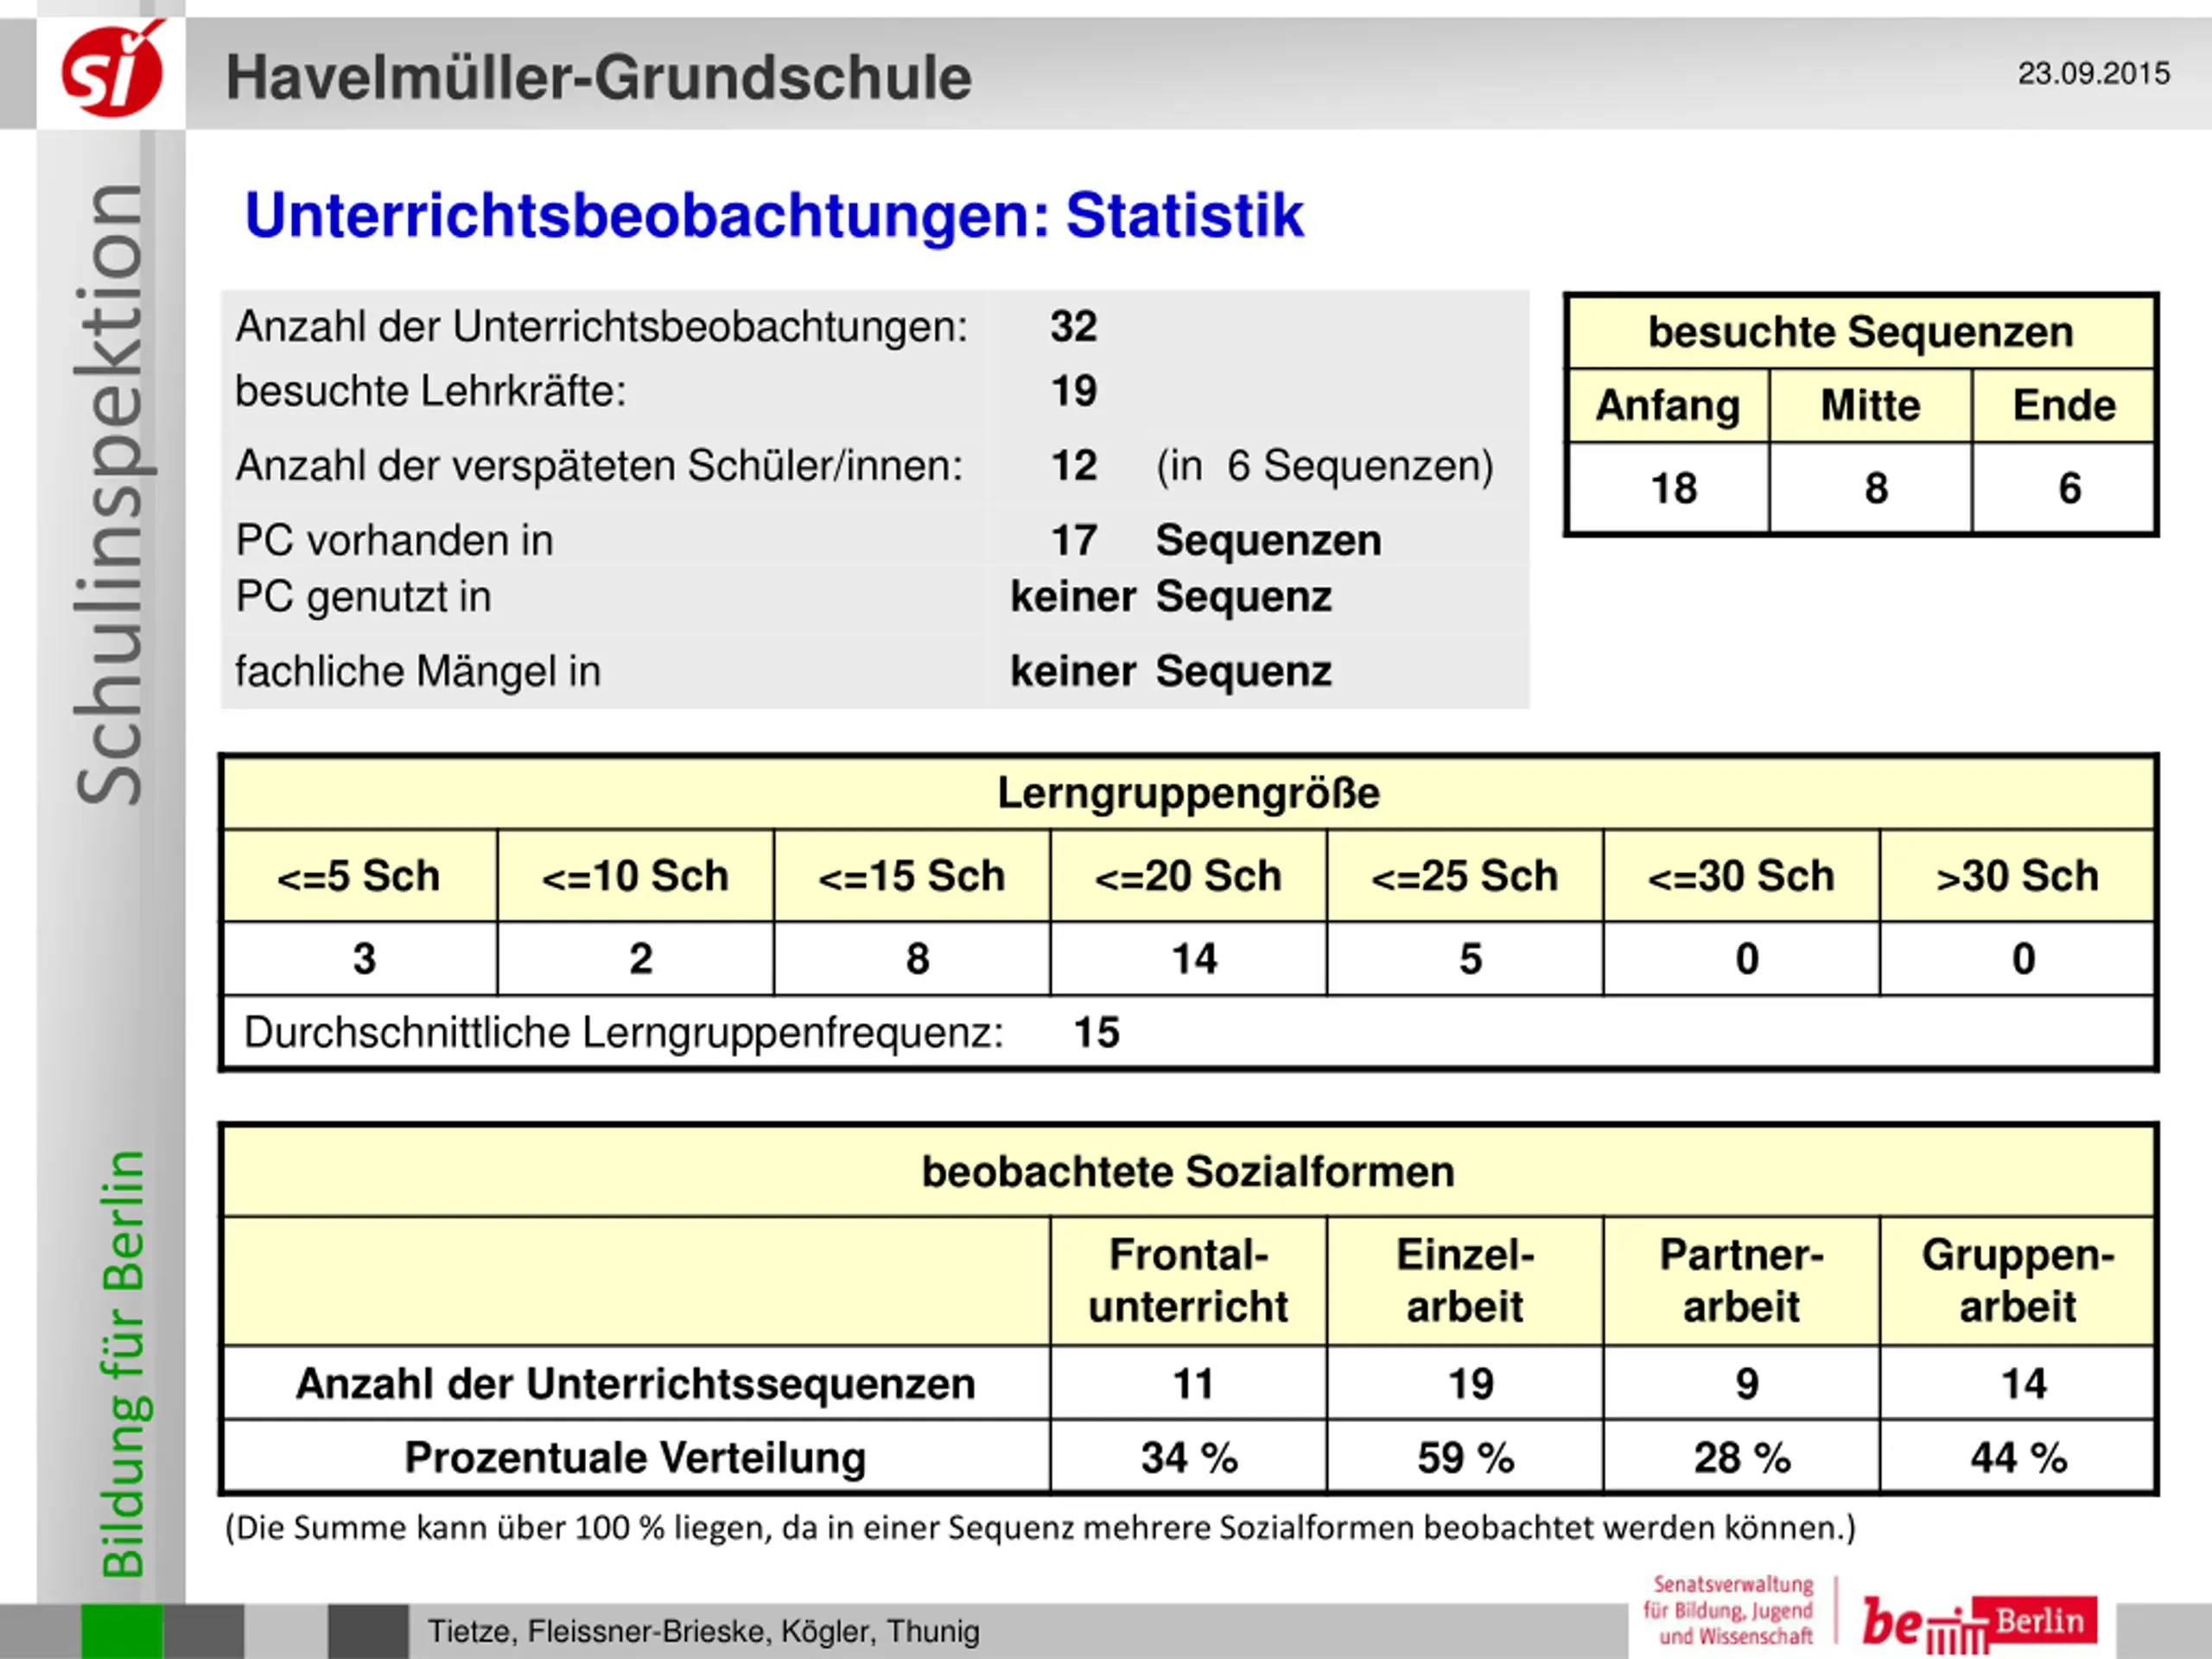Screen dimensions: 2212x1659
Task: Click the authors line Tietze, Fleissner-Brieske
Action: coord(703,1631)
